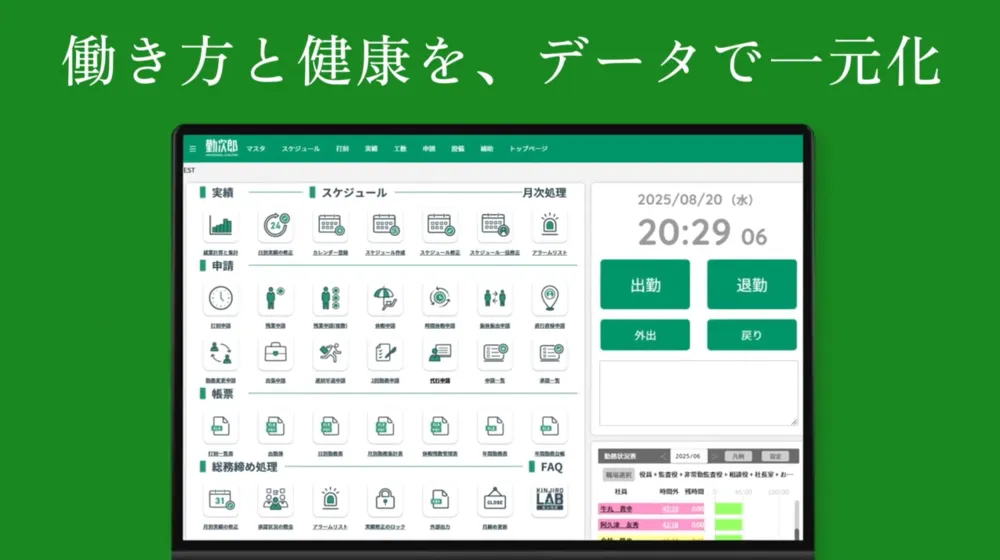The height and width of the screenshot is (560, 1000).
Task: Open the スケジュール作成 calendar icon
Action: pos(385,226)
